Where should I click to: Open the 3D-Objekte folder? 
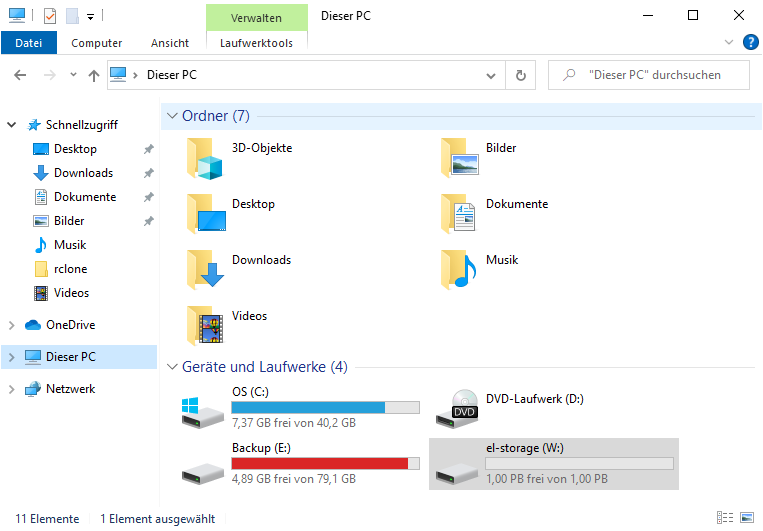209,158
